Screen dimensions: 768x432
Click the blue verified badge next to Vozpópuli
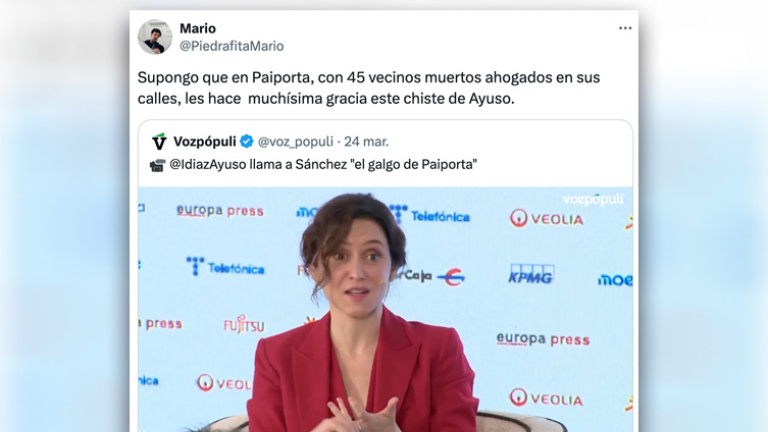point(247,142)
